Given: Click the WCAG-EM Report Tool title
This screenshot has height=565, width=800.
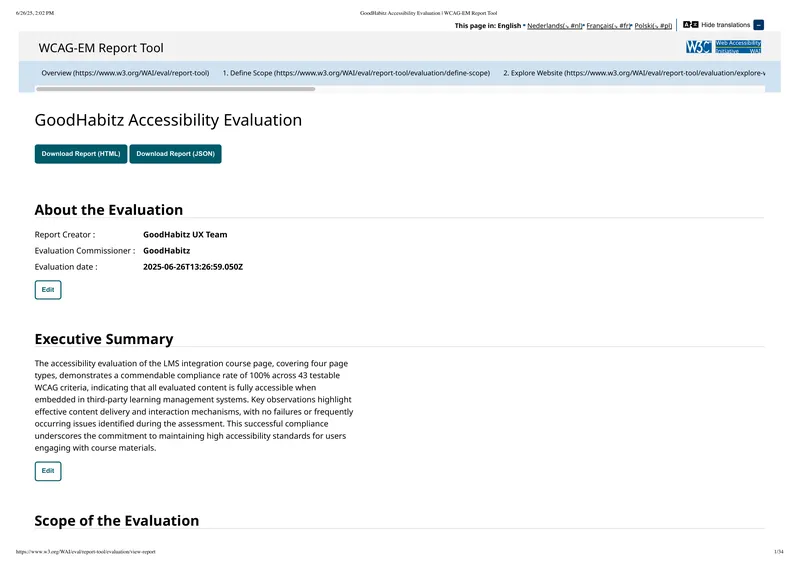Looking at the screenshot, I should click(101, 48).
